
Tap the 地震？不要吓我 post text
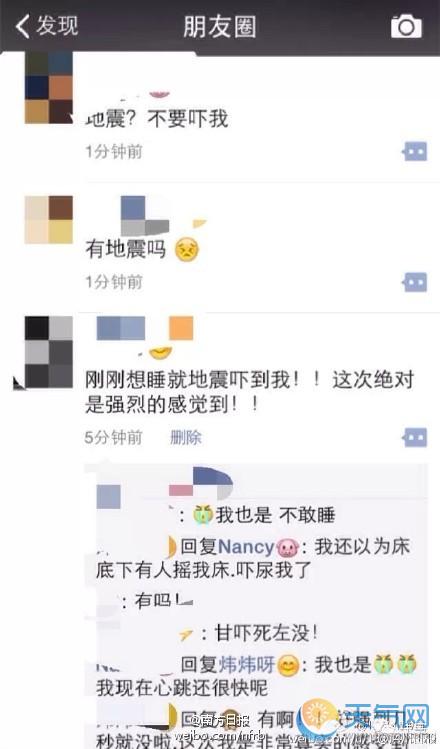point(157,118)
